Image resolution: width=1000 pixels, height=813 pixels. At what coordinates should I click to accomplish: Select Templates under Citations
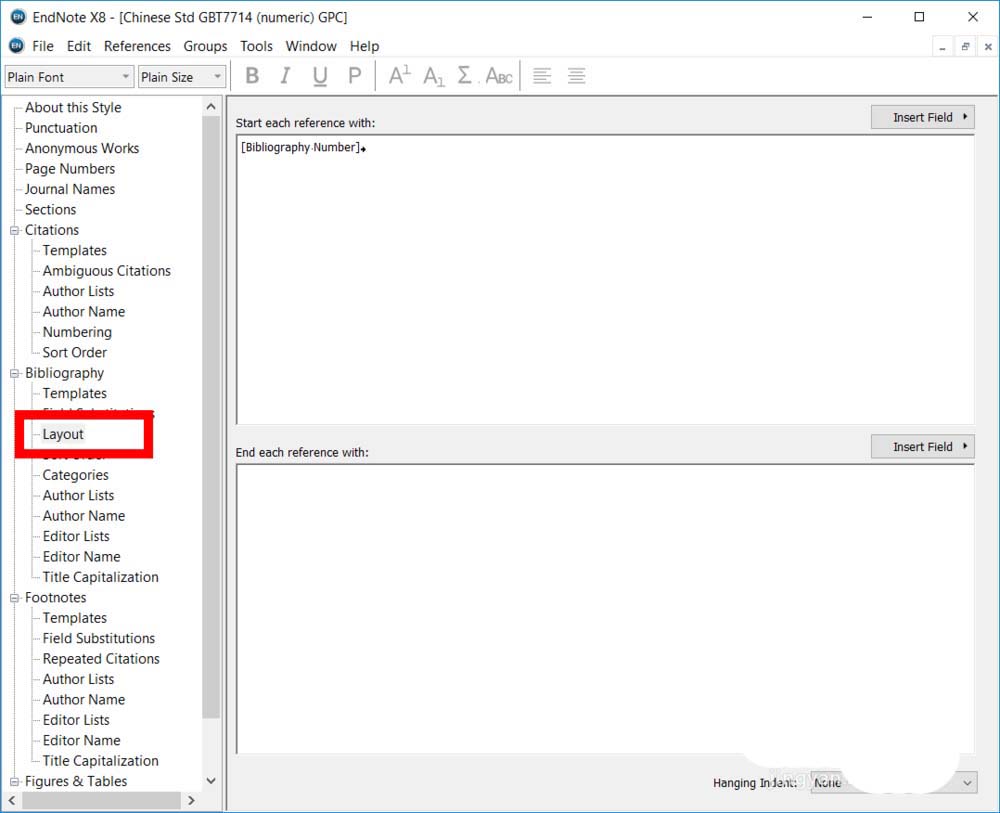pos(75,250)
